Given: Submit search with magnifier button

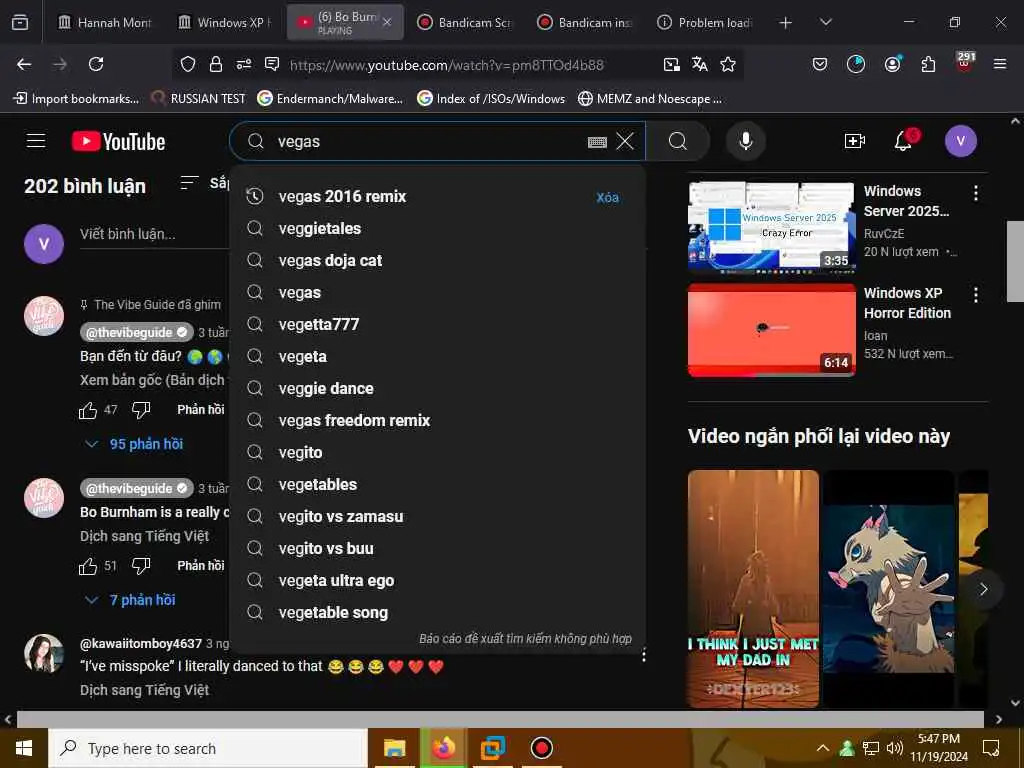Looking at the screenshot, I should tap(678, 141).
